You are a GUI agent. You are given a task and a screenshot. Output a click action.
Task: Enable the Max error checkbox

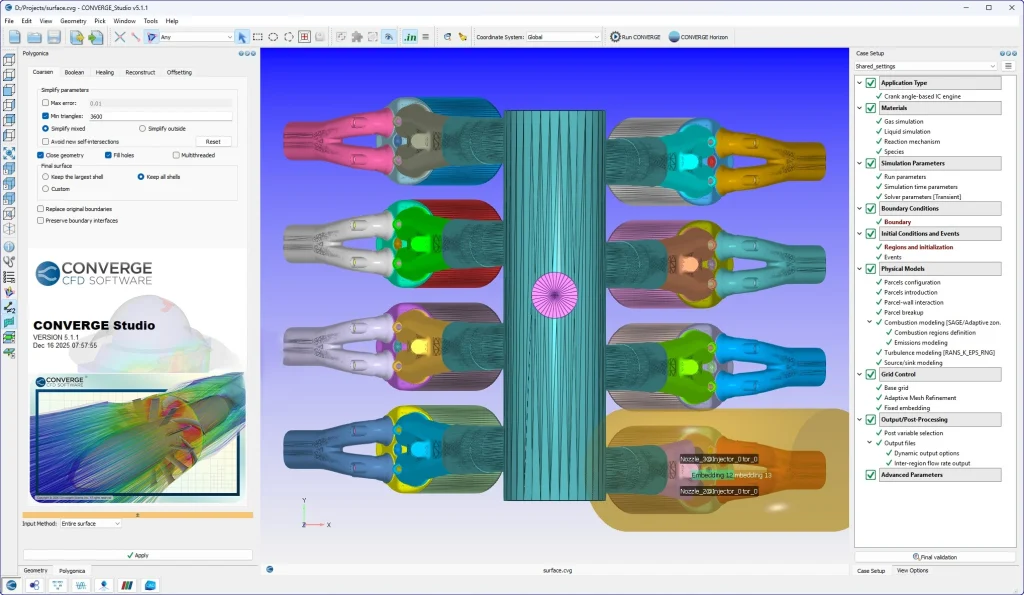coord(45,103)
